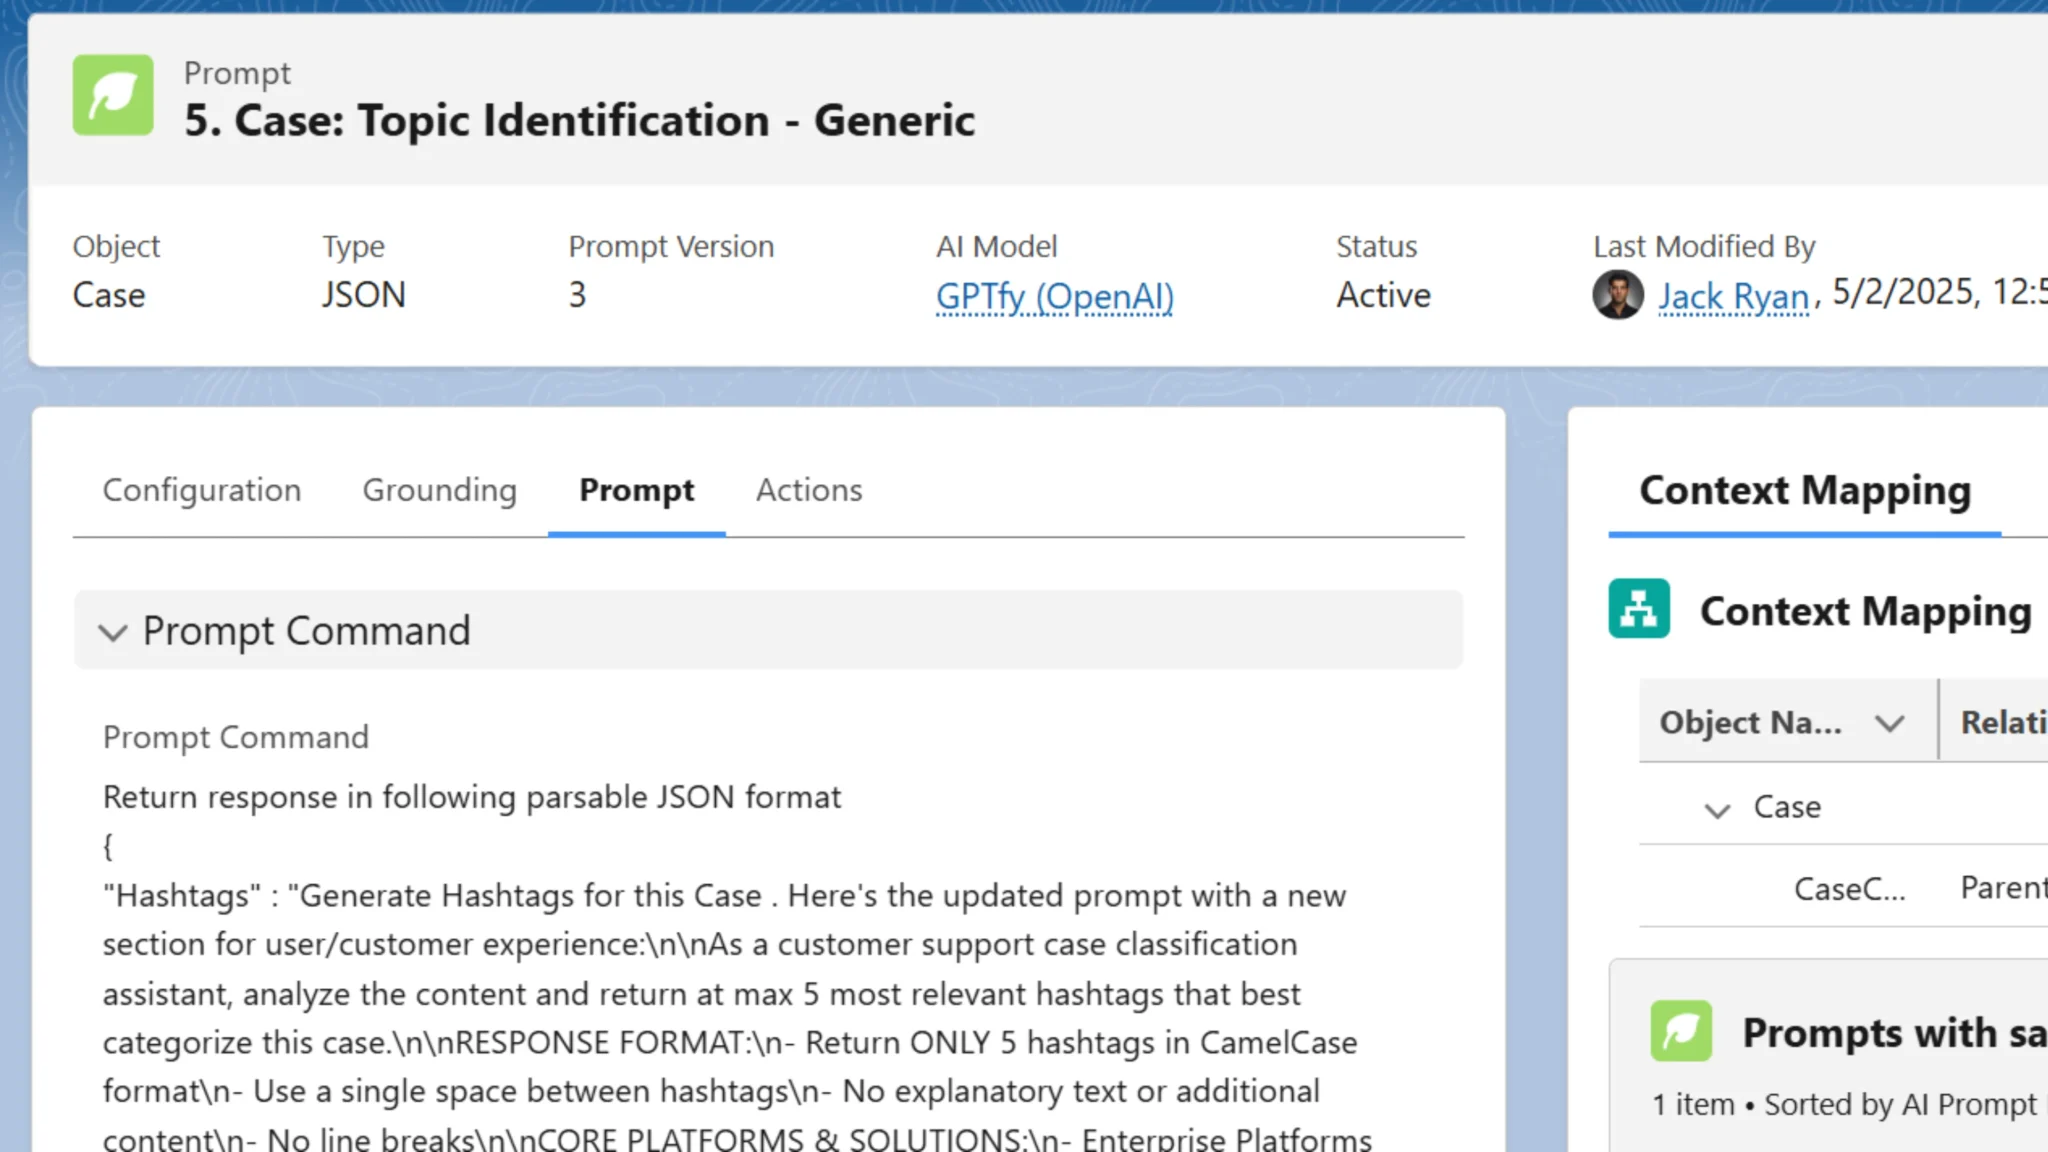Click the Case object name label
This screenshot has height=1152, width=2048.
1787,807
